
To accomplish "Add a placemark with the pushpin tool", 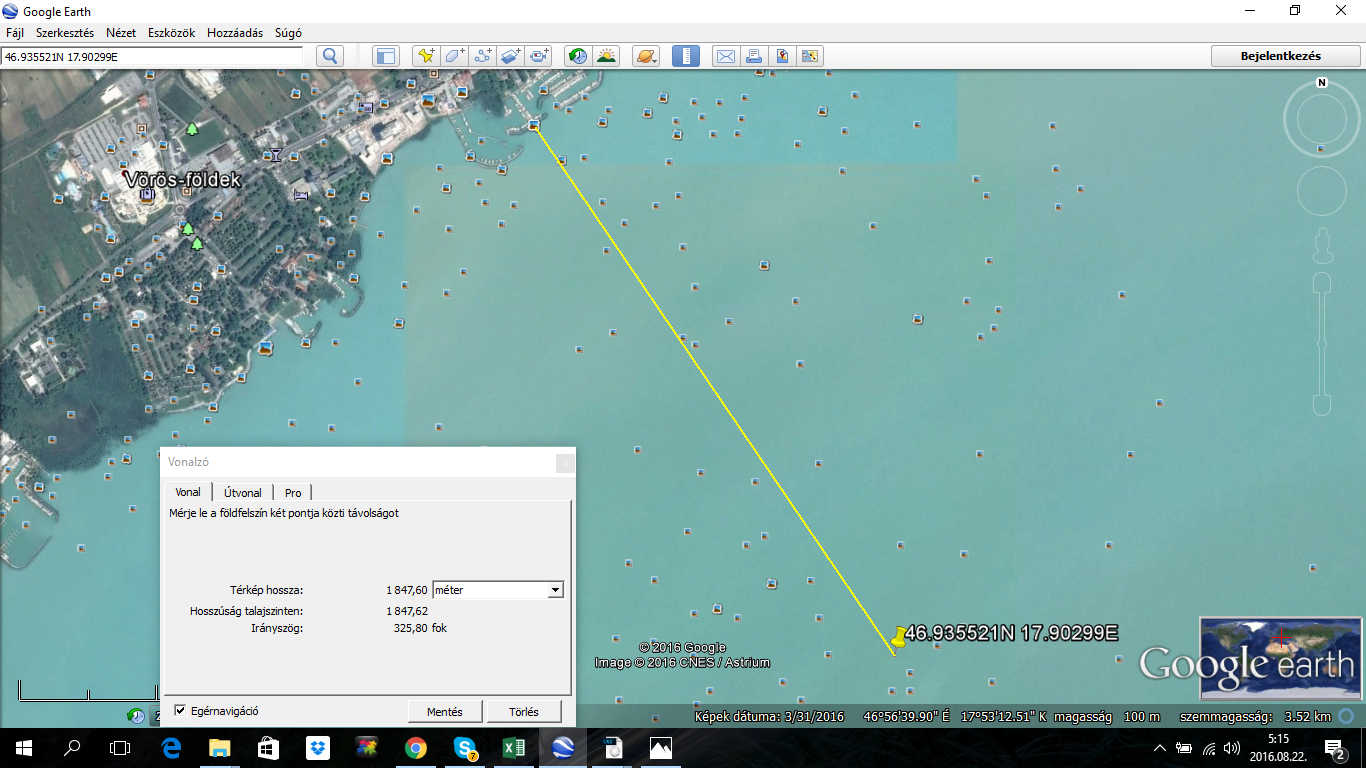I will pos(426,56).
